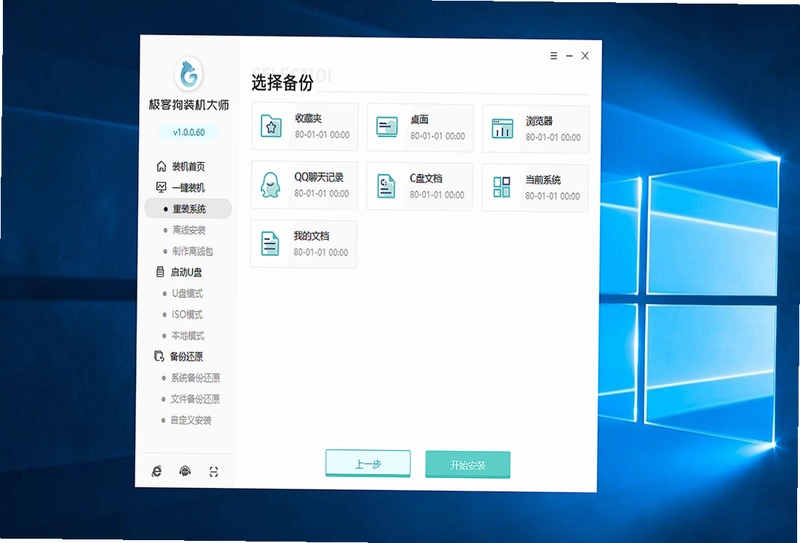The height and width of the screenshot is (543, 800).
Task: Click the scan frame icon at sidebar bottom
Action: click(x=214, y=472)
